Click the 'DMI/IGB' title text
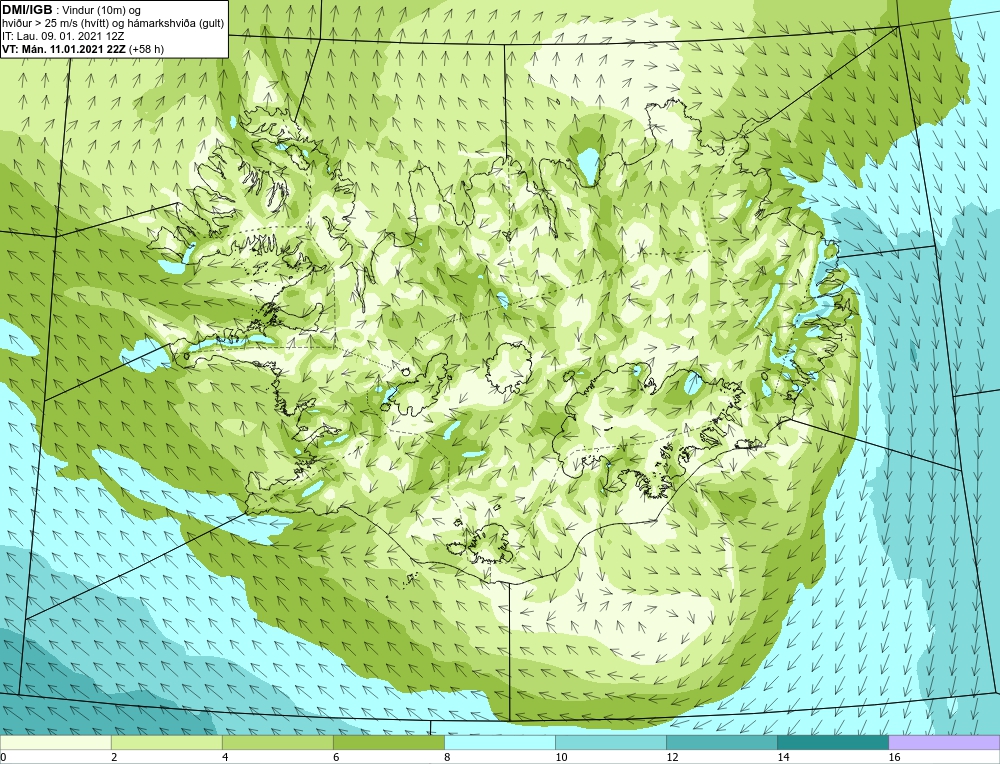The image size is (1000, 764). (x=27, y=10)
